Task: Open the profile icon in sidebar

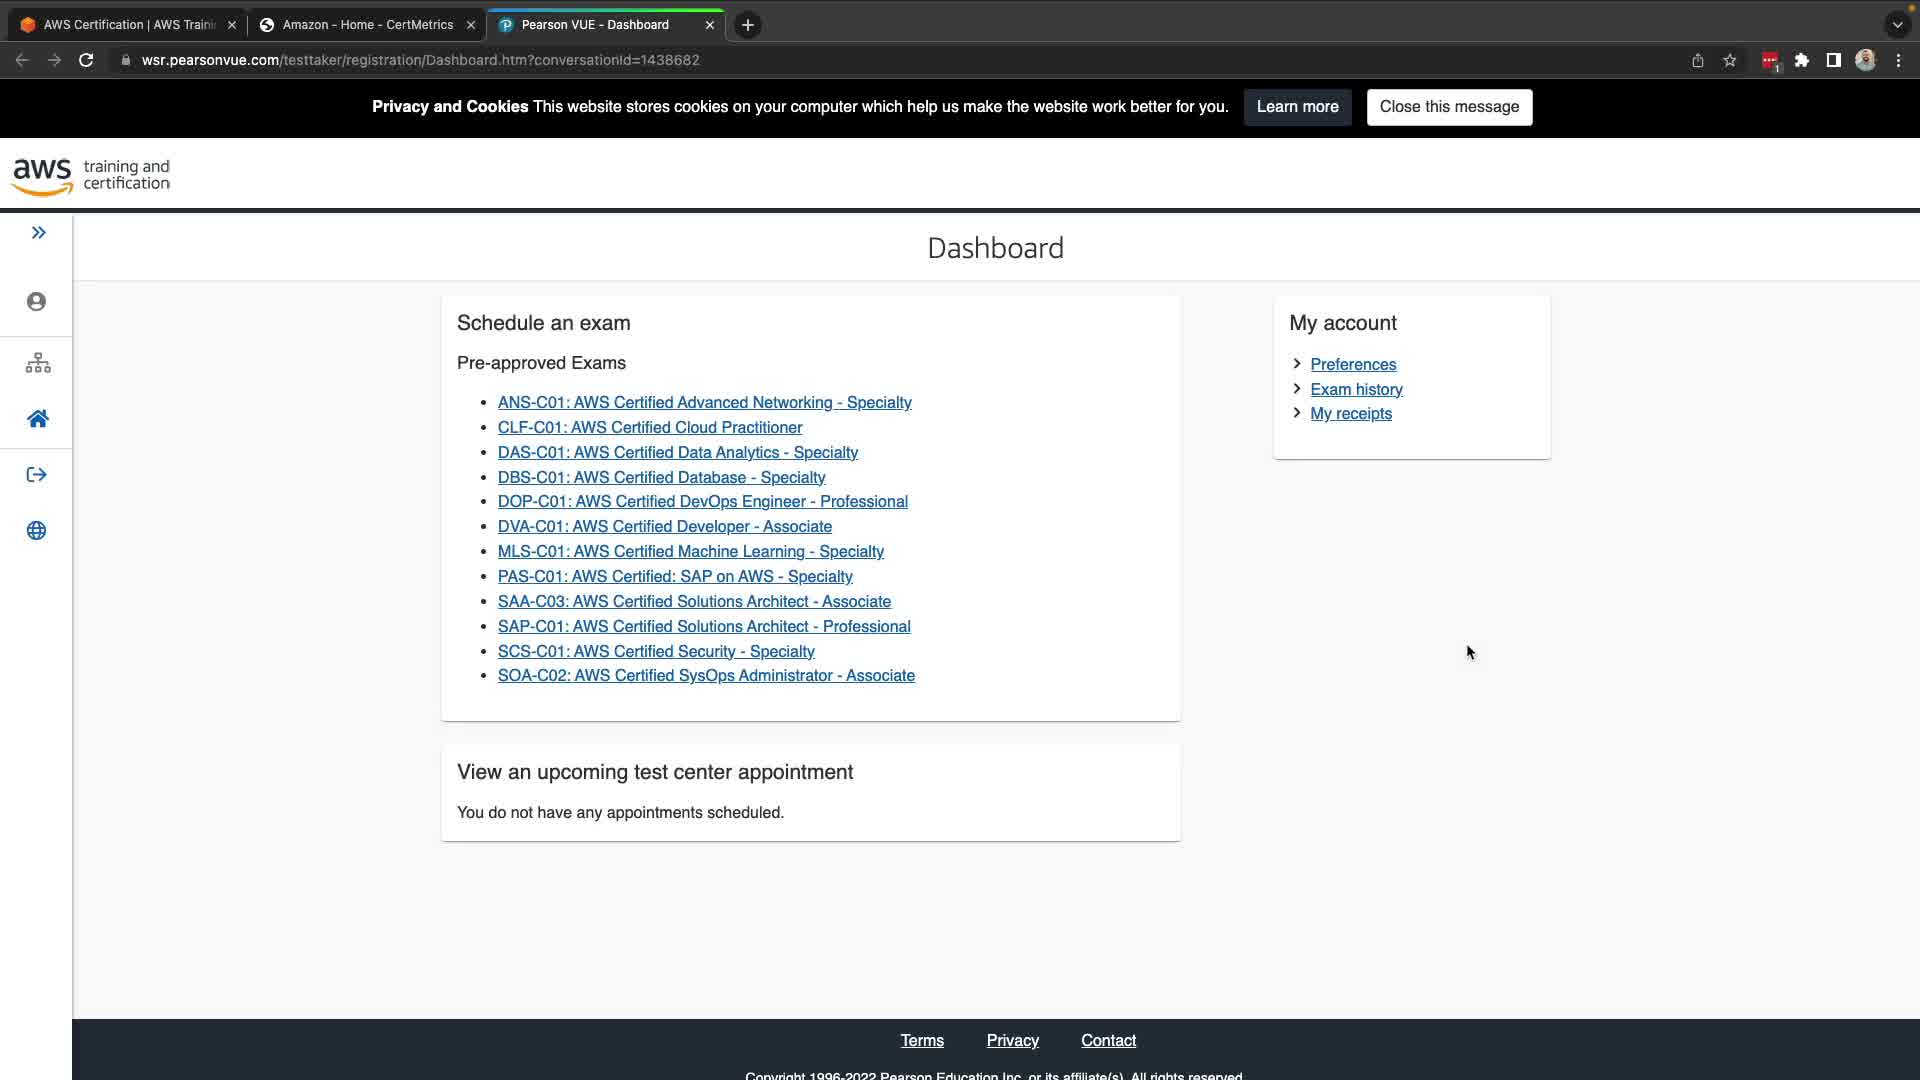Action: [37, 302]
